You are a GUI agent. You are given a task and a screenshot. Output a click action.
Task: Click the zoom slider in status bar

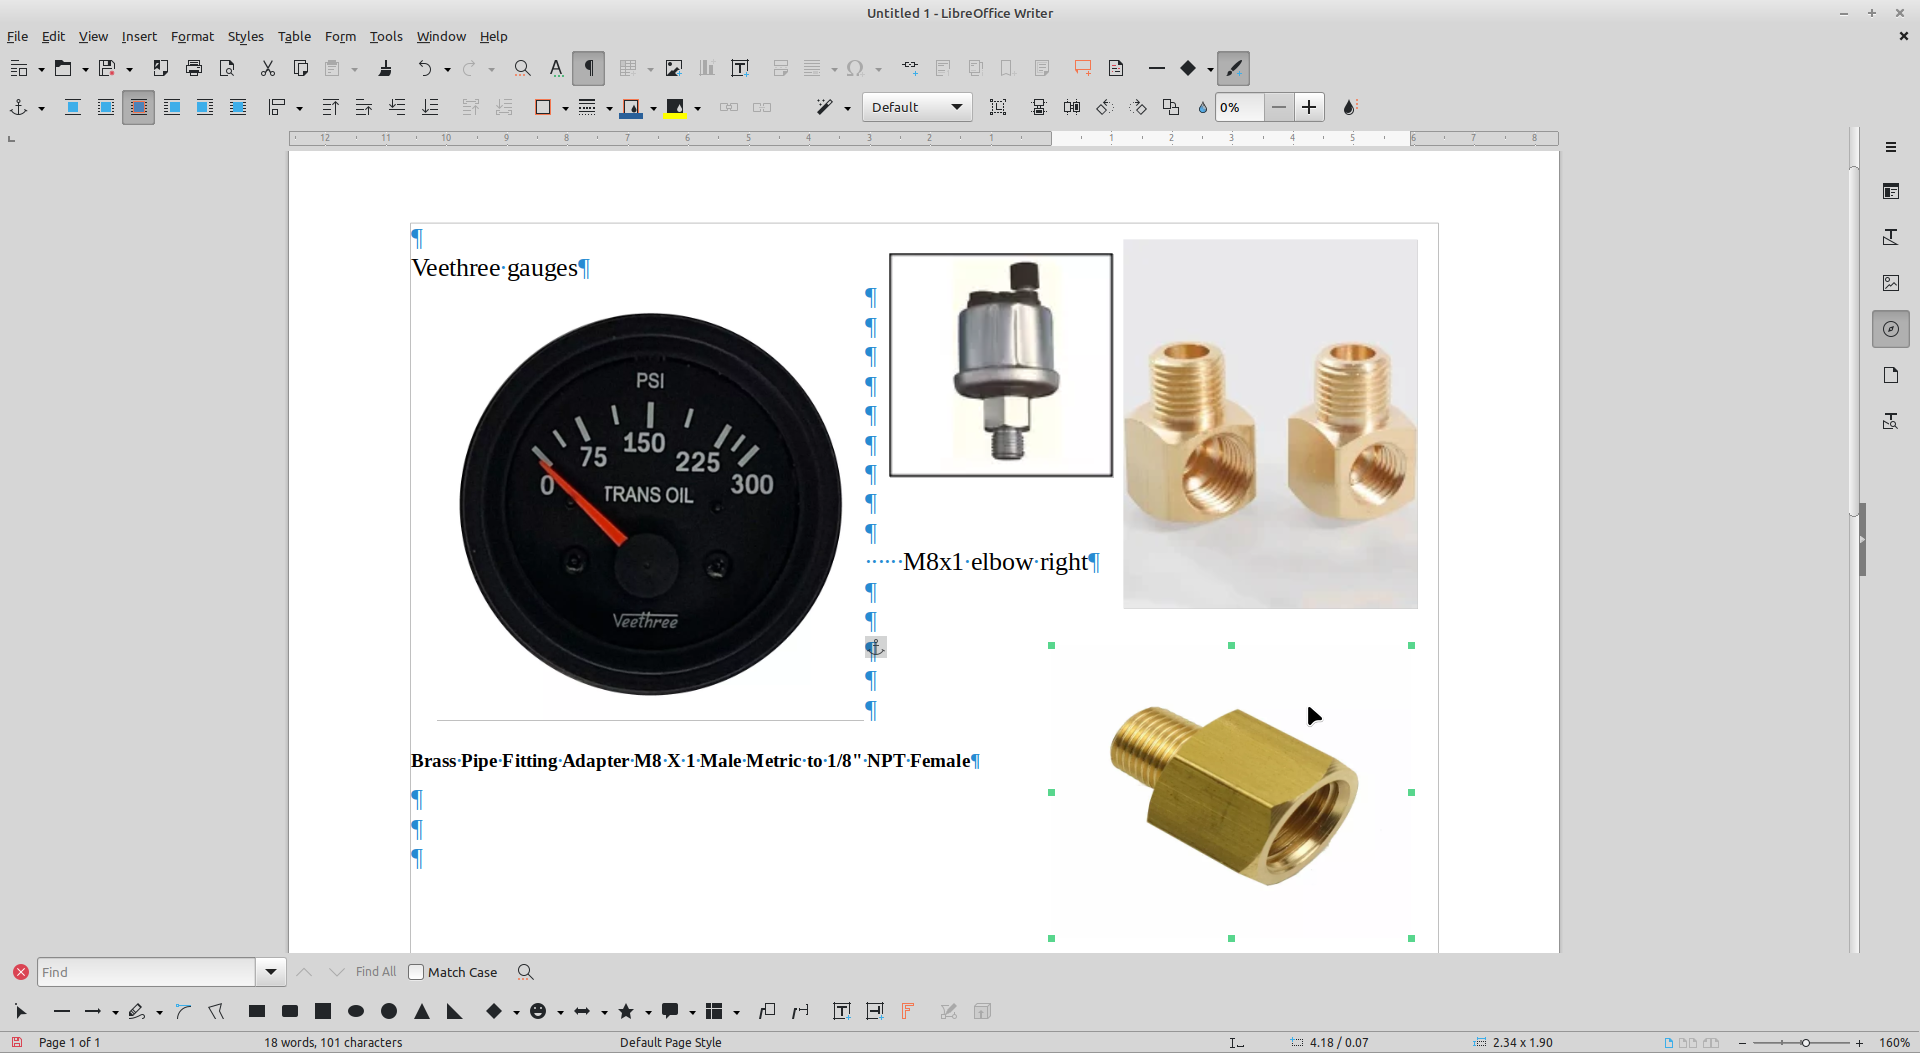[1805, 1043]
